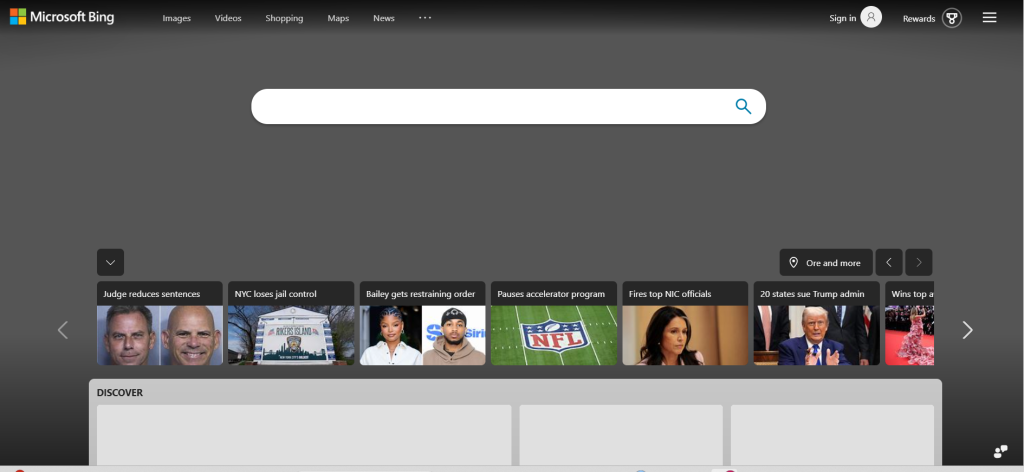Show the next homepage background image
This screenshot has width=1024, height=472.
click(x=919, y=262)
